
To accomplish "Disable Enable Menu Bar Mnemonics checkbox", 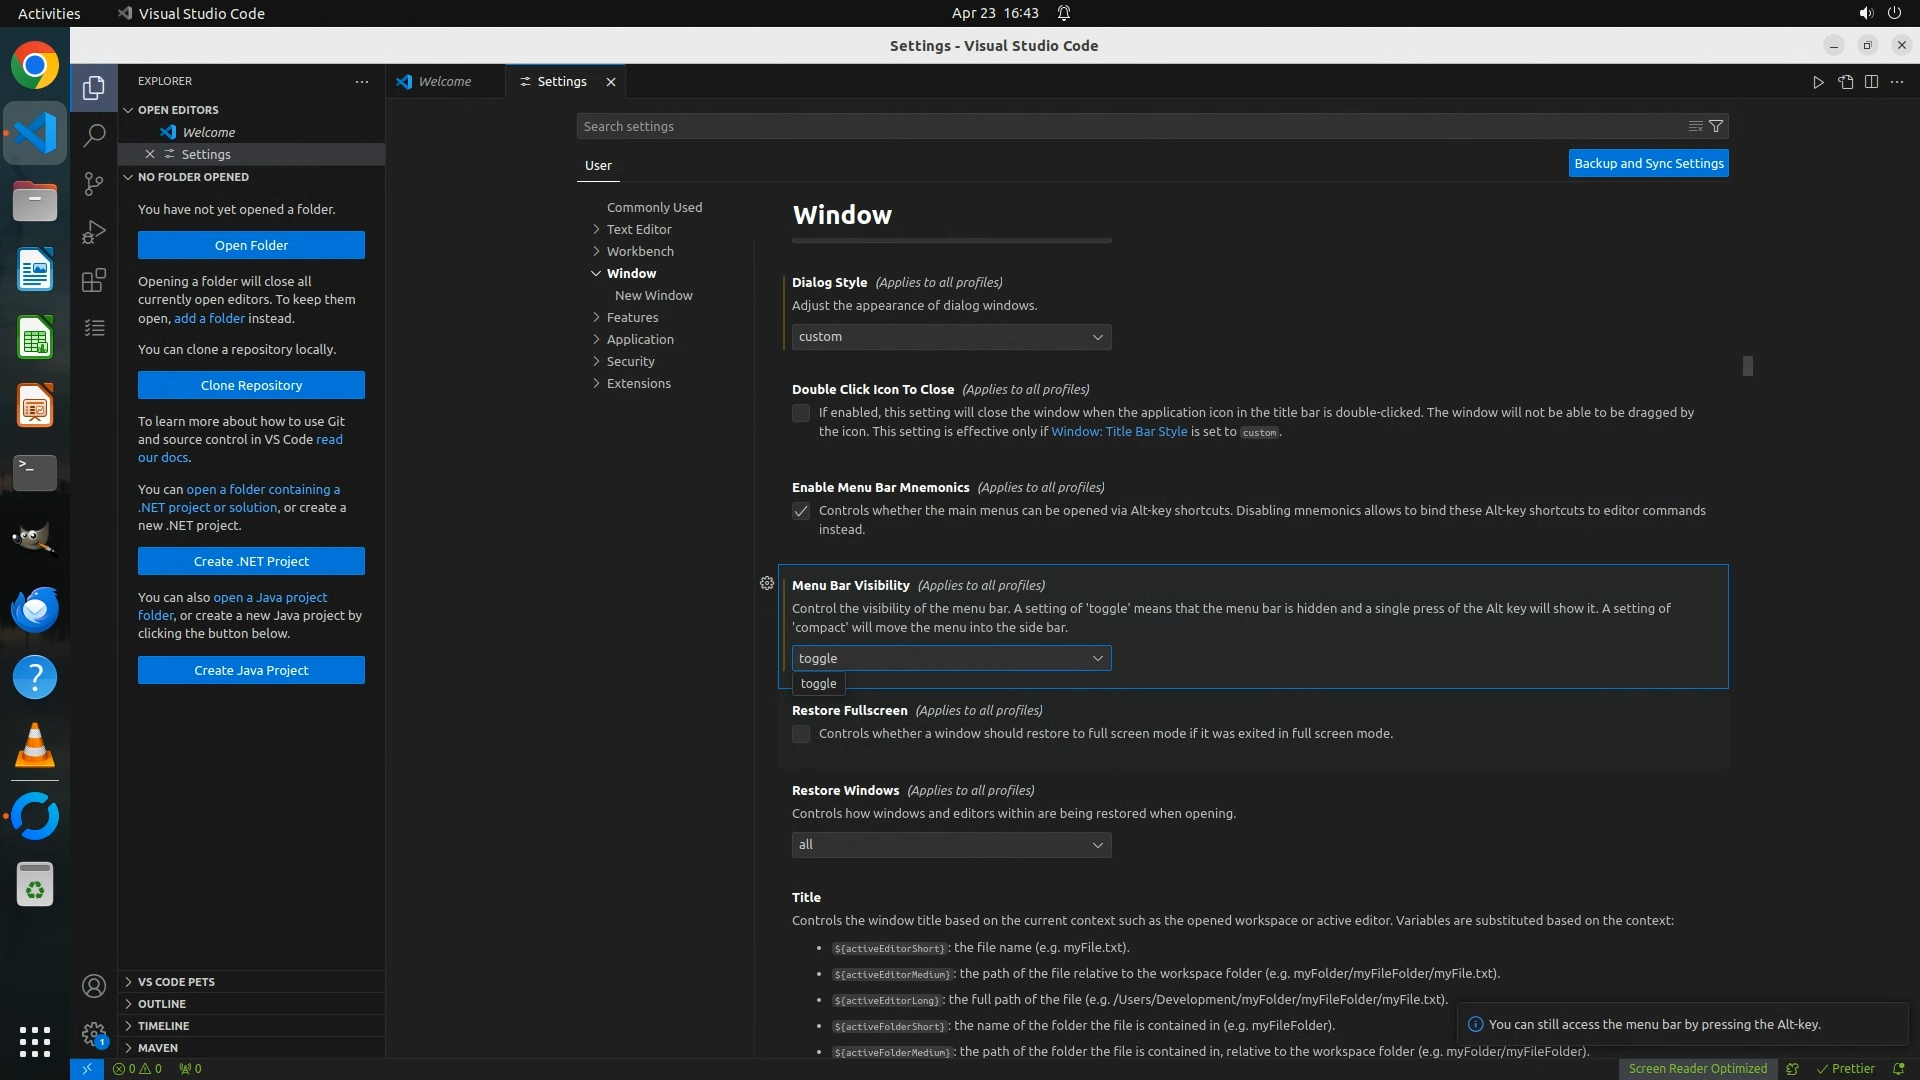I will coord(801,511).
